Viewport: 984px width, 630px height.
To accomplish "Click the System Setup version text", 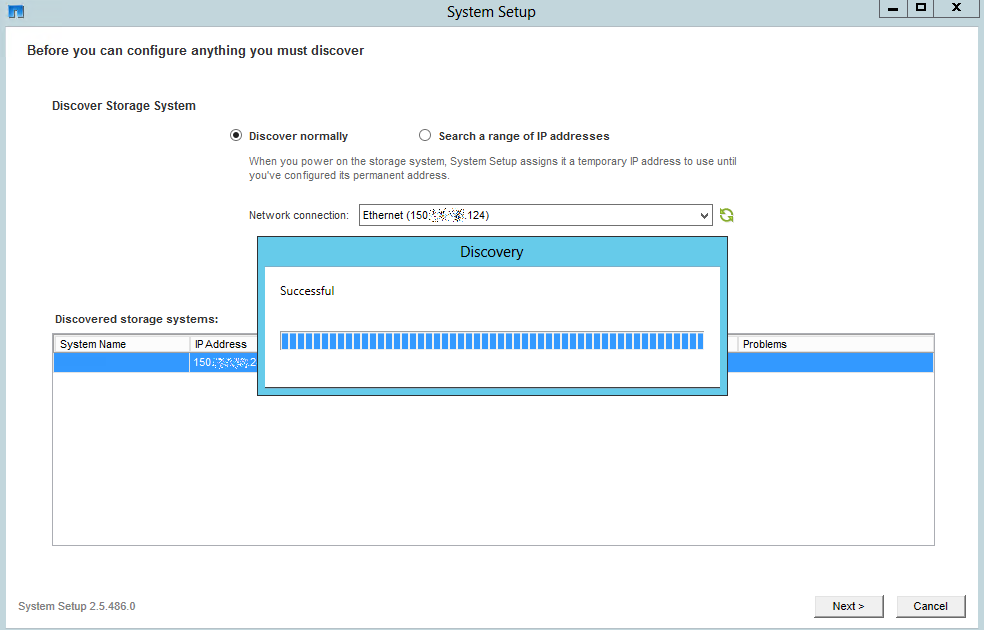I will tap(76, 606).
